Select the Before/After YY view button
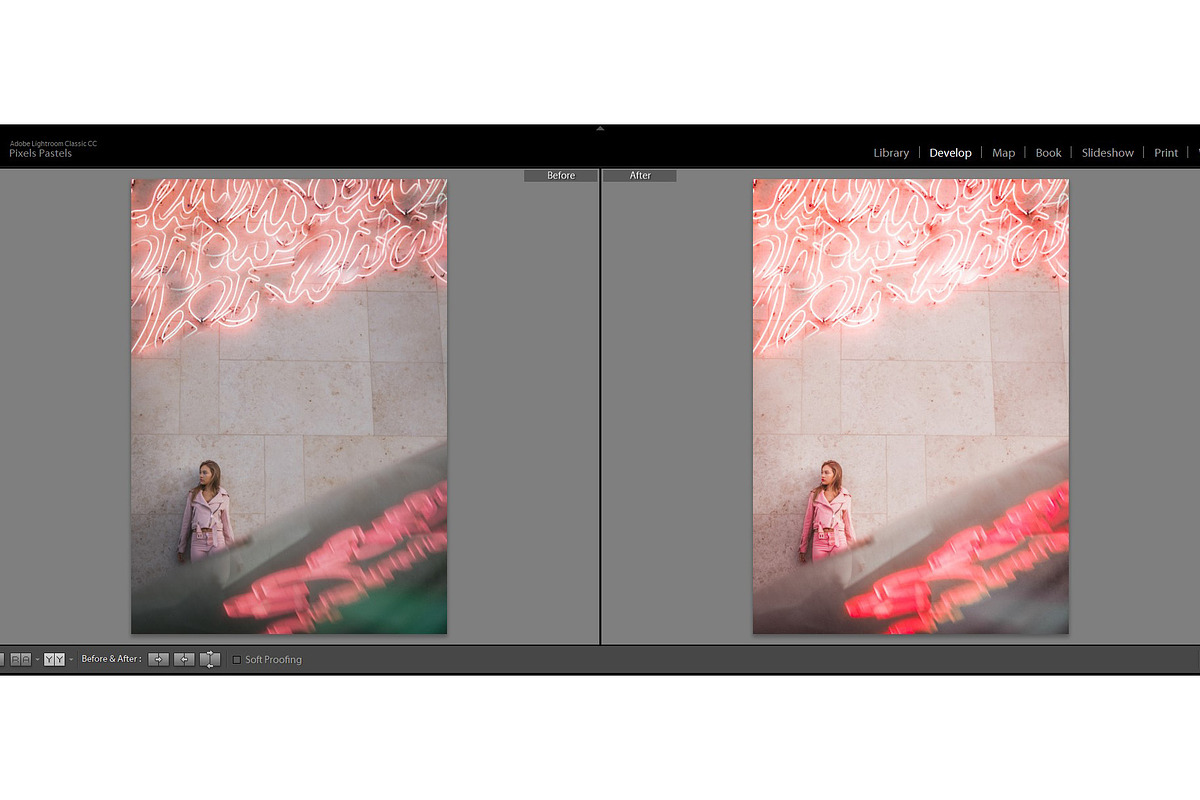The width and height of the screenshot is (1200, 800). [x=54, y=659]
